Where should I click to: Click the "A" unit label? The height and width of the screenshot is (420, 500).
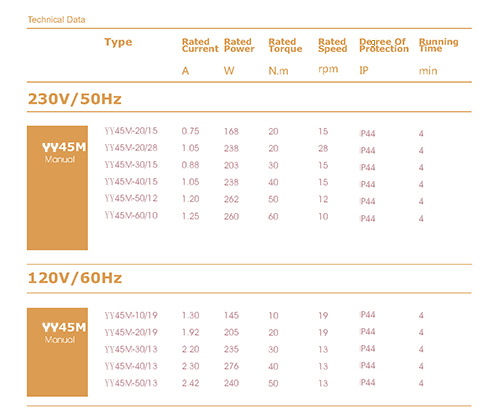[x=186, y=71]
